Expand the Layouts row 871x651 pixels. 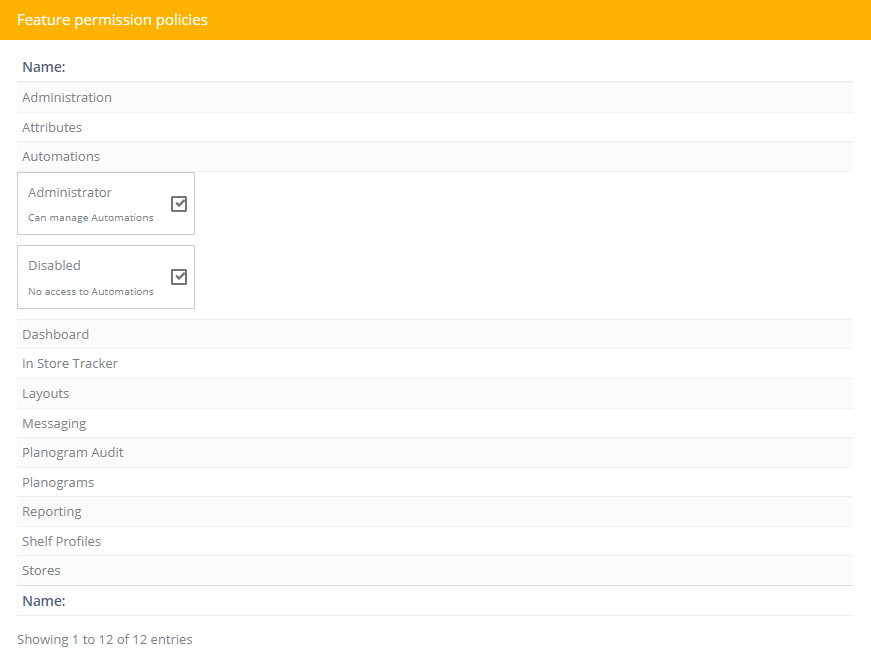(435, 394)
